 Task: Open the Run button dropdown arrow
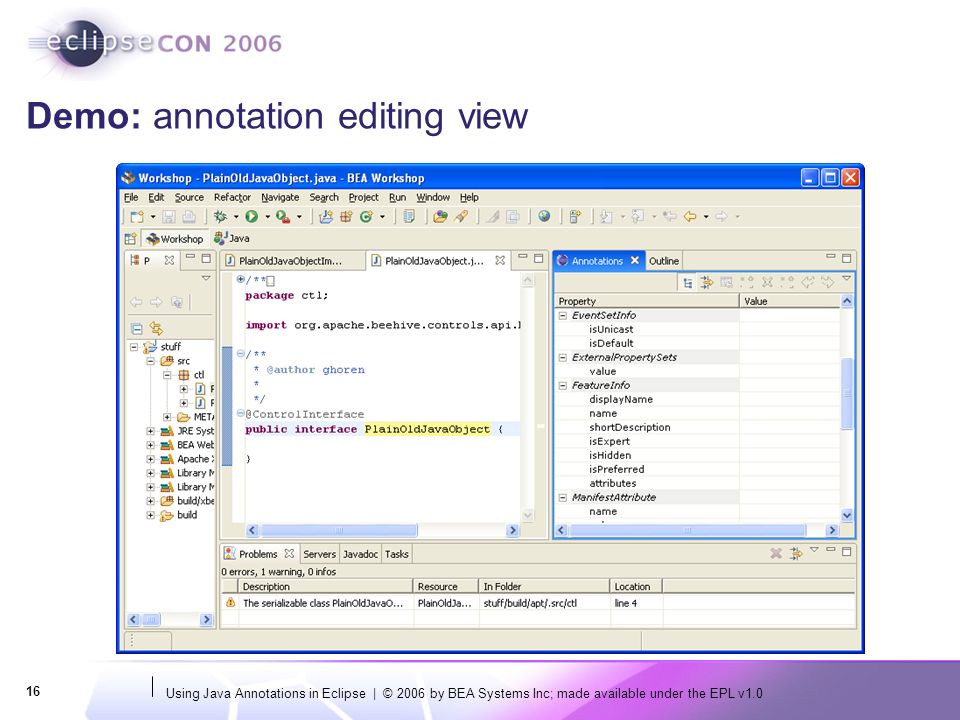[x=267, y=217]
